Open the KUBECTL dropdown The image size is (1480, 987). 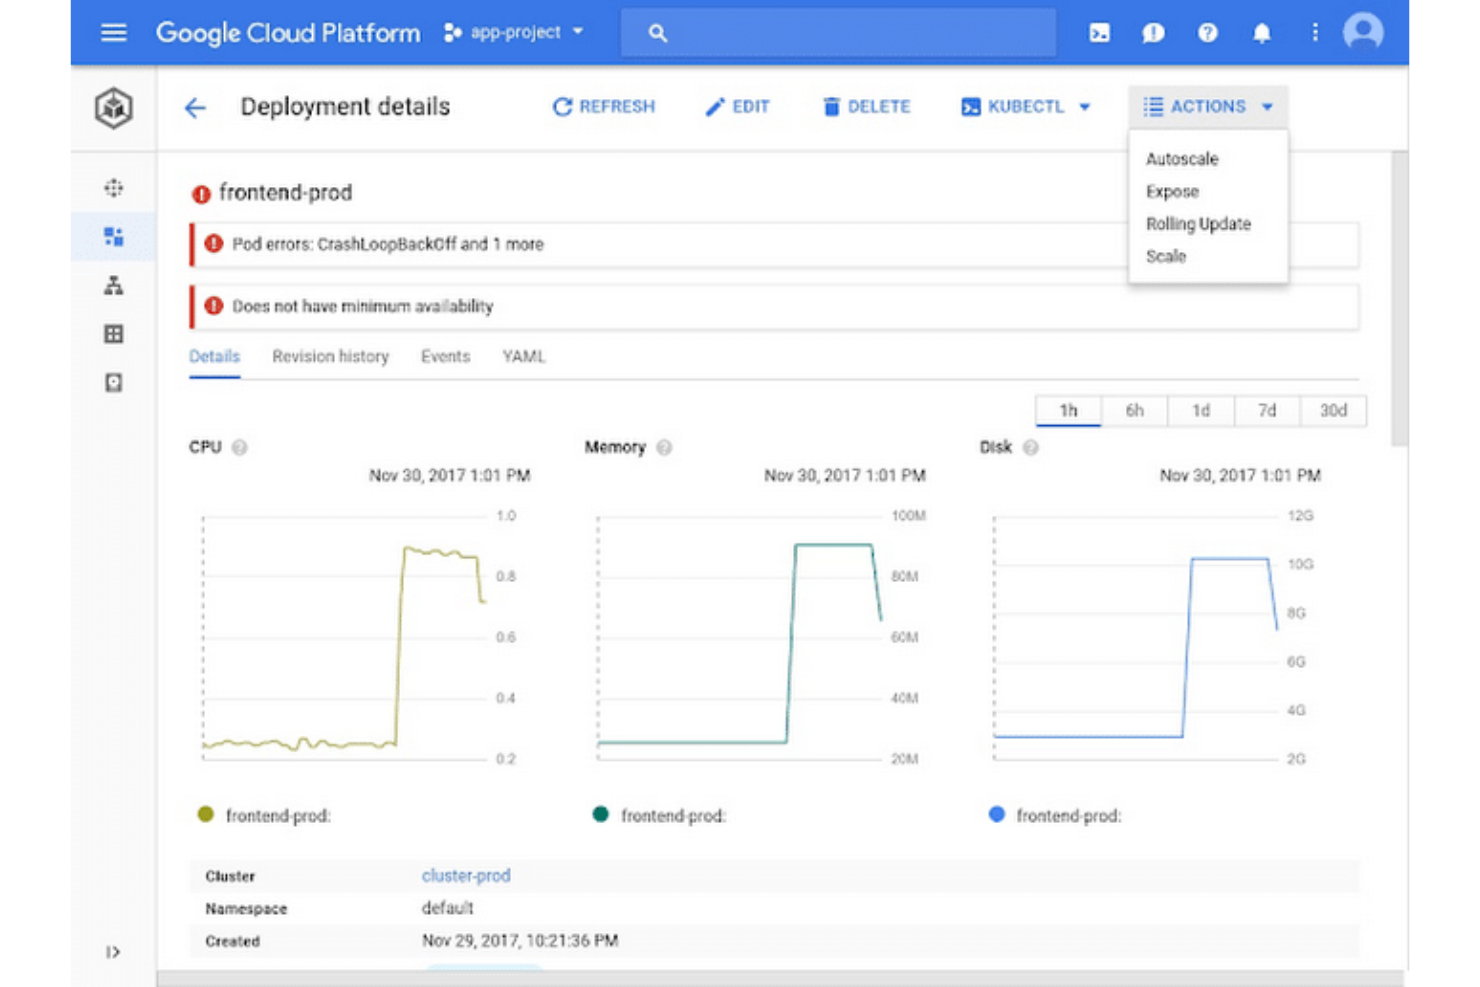[x=1024, y=107]
